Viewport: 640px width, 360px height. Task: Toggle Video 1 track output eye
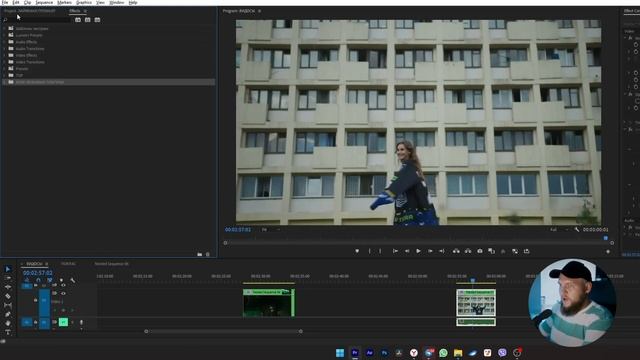click(63, 293)
